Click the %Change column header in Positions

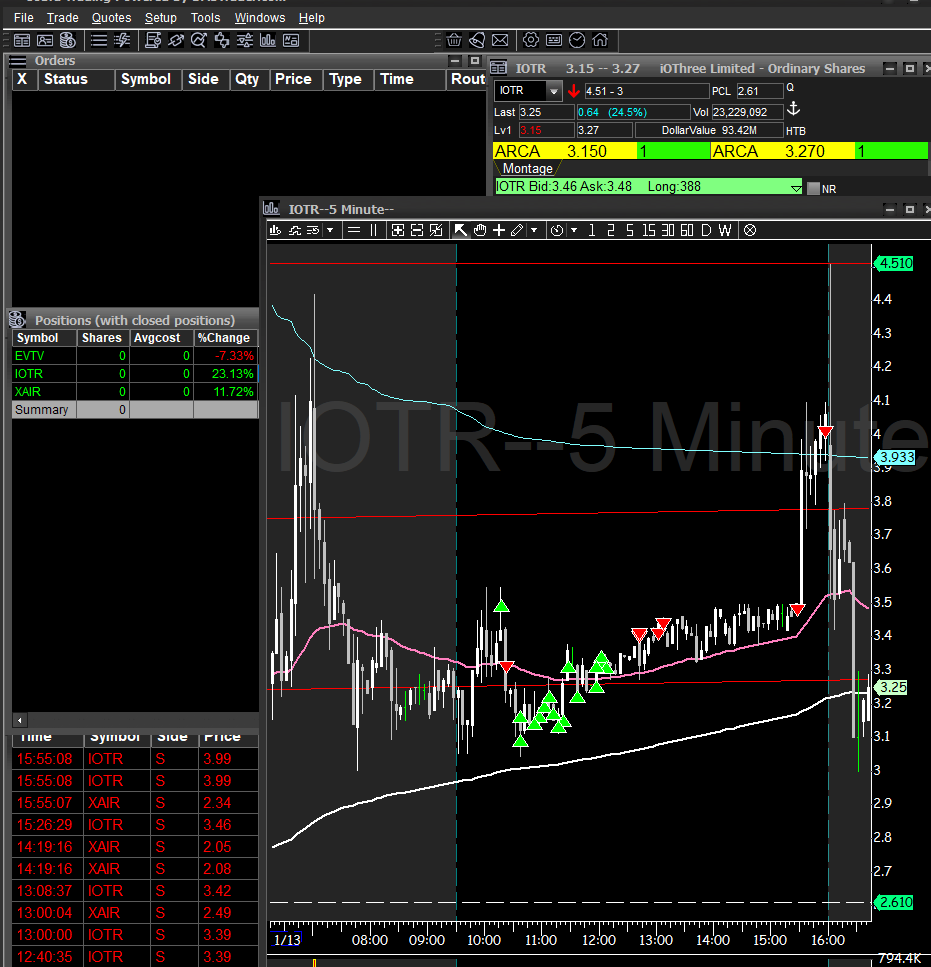225,338
